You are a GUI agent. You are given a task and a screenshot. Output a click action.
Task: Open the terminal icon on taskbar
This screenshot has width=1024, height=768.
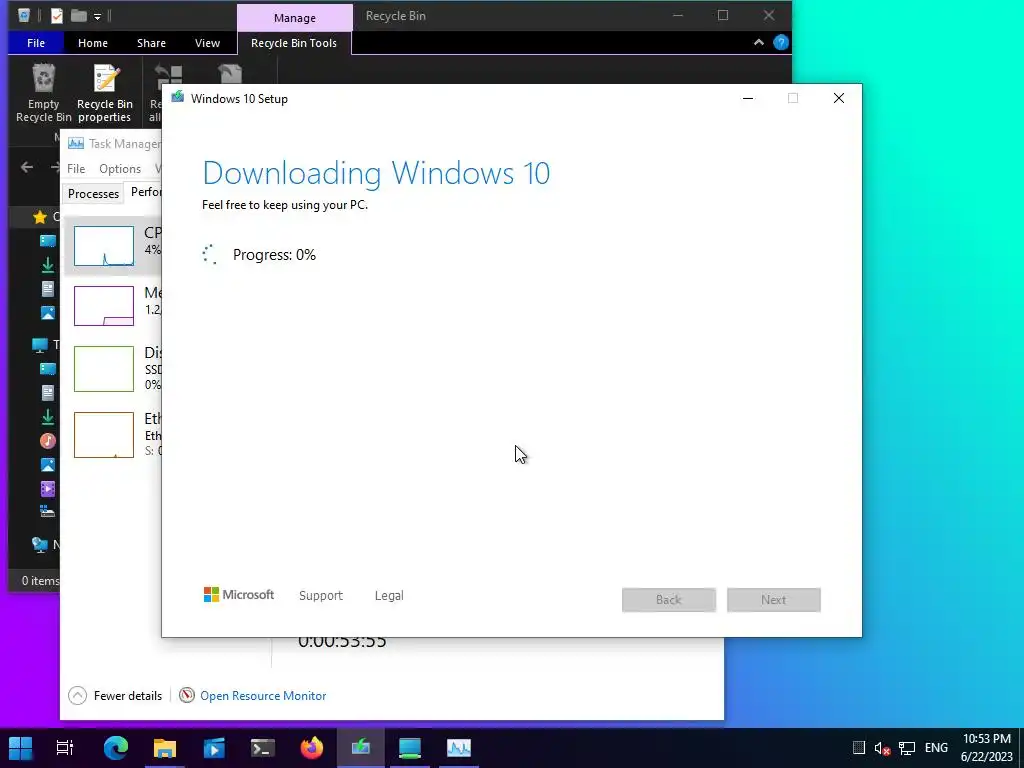click(263, 748)
